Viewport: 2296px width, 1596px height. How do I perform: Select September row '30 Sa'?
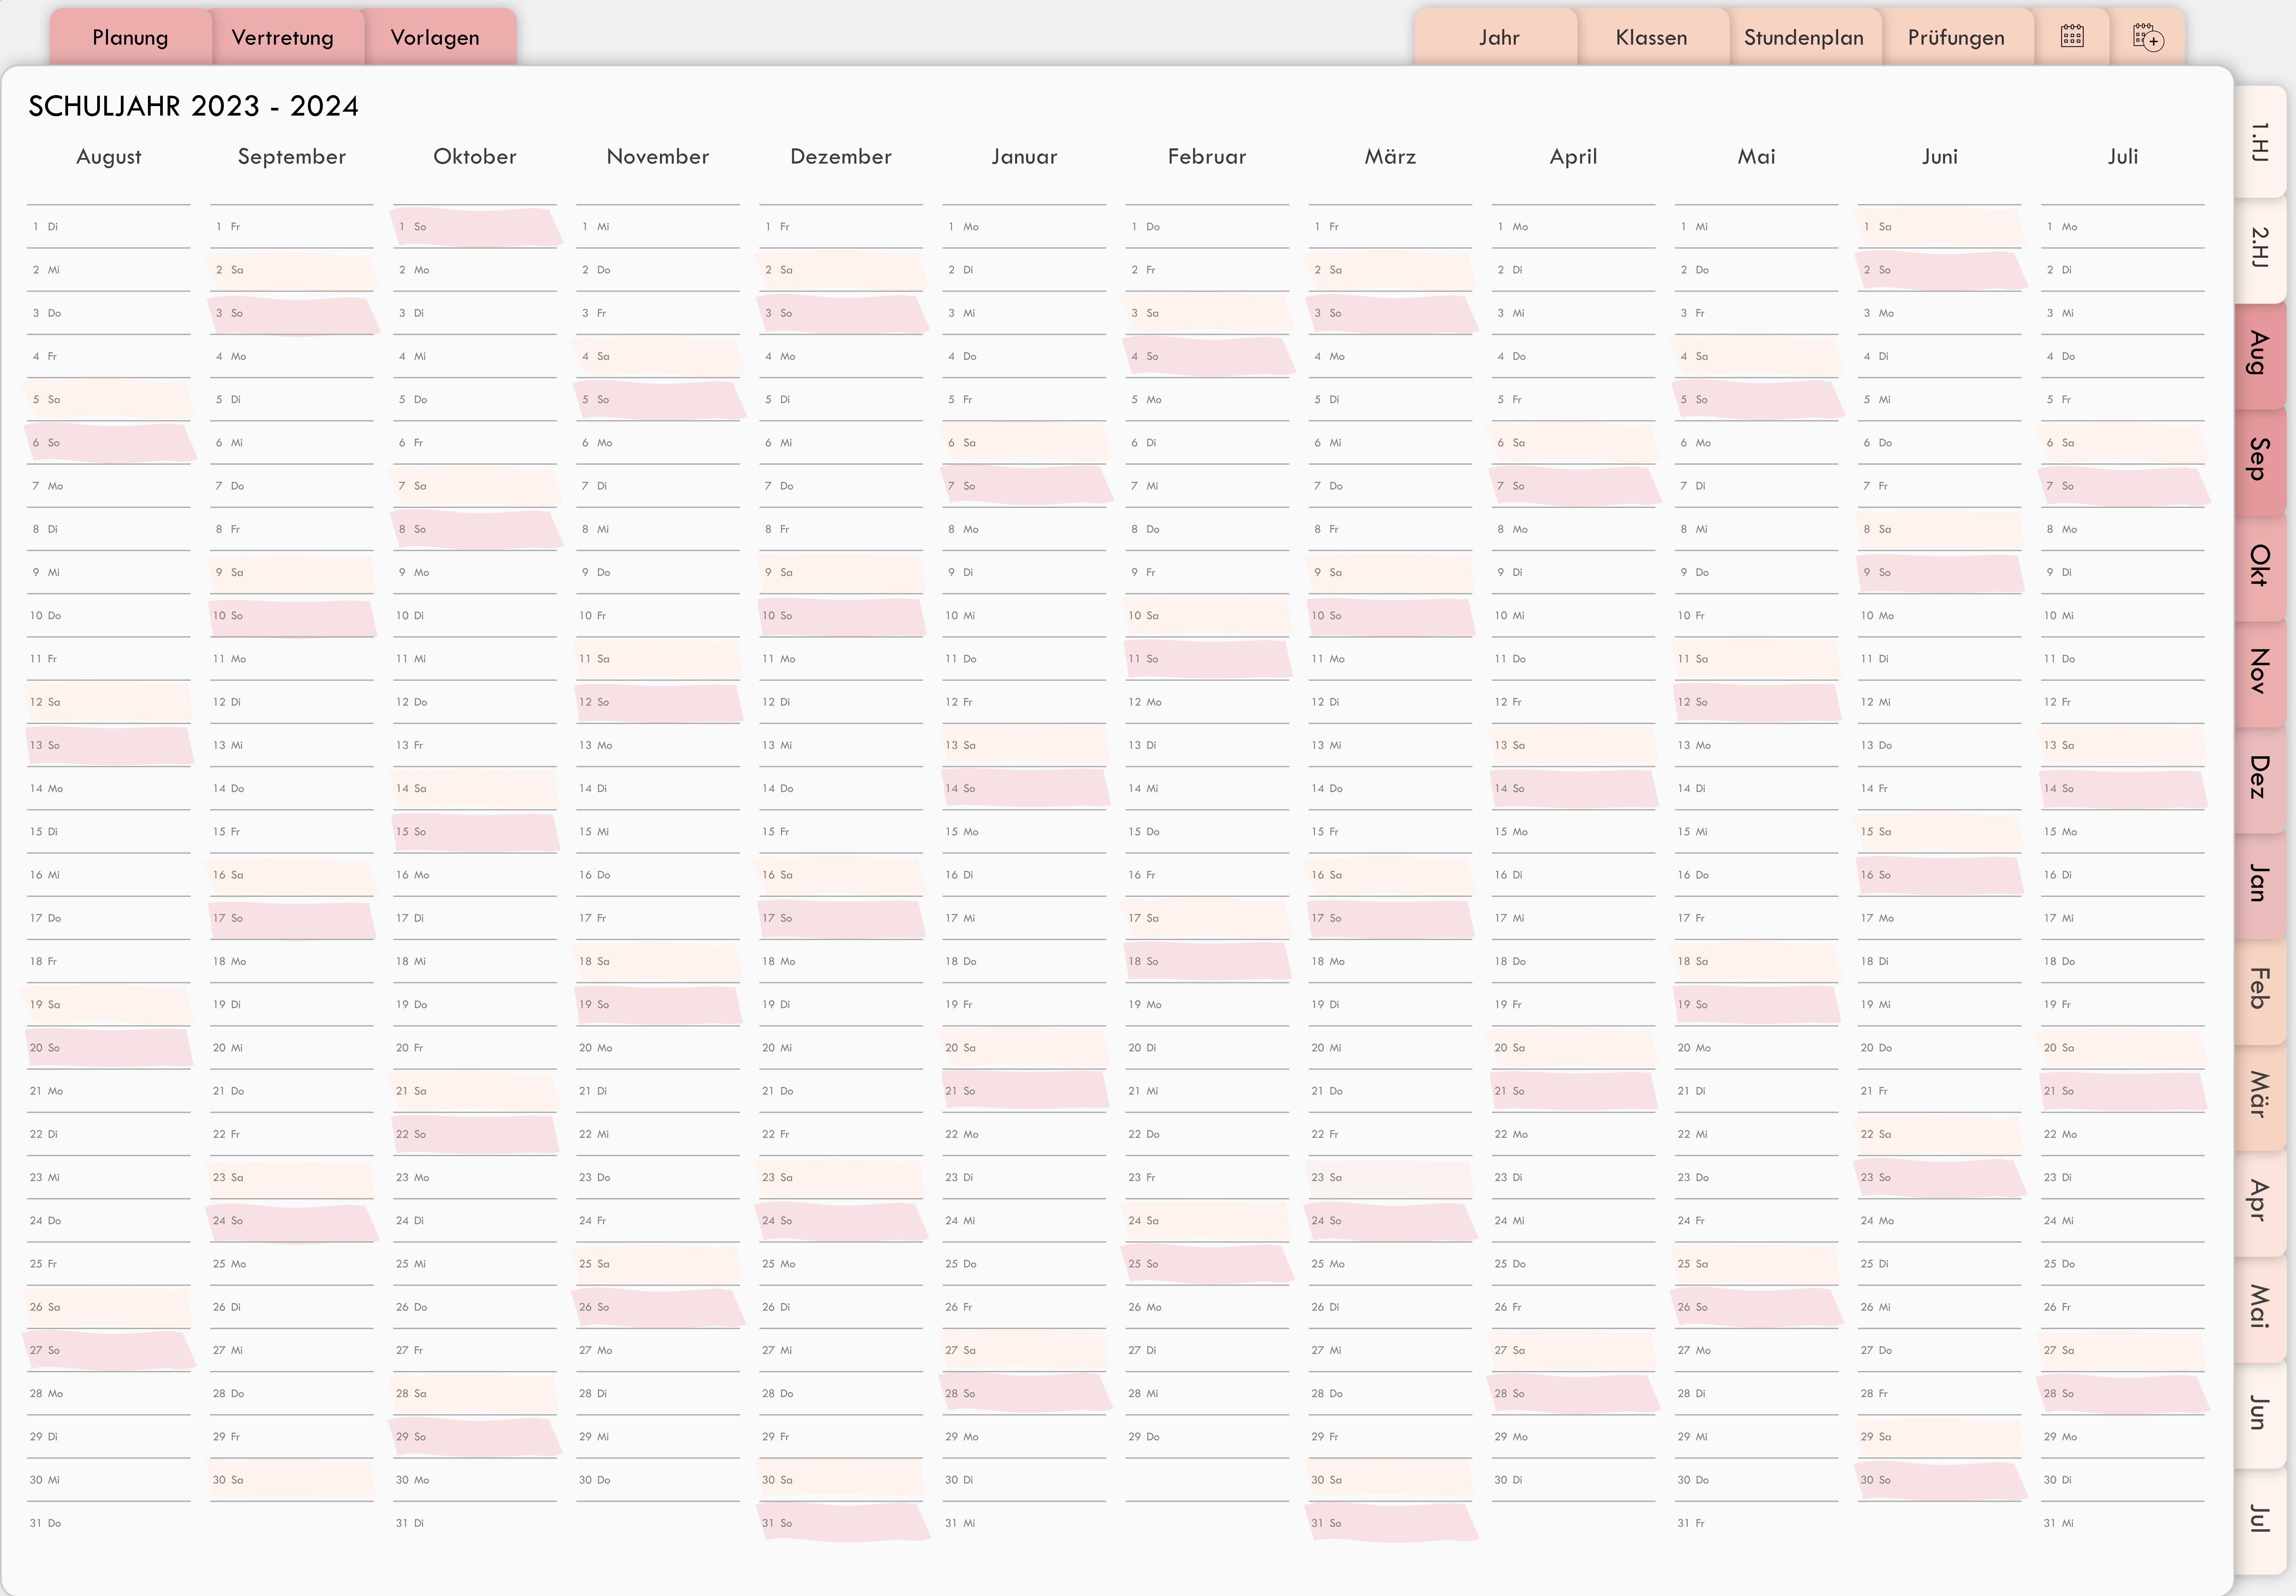[x=292, y=1480]
